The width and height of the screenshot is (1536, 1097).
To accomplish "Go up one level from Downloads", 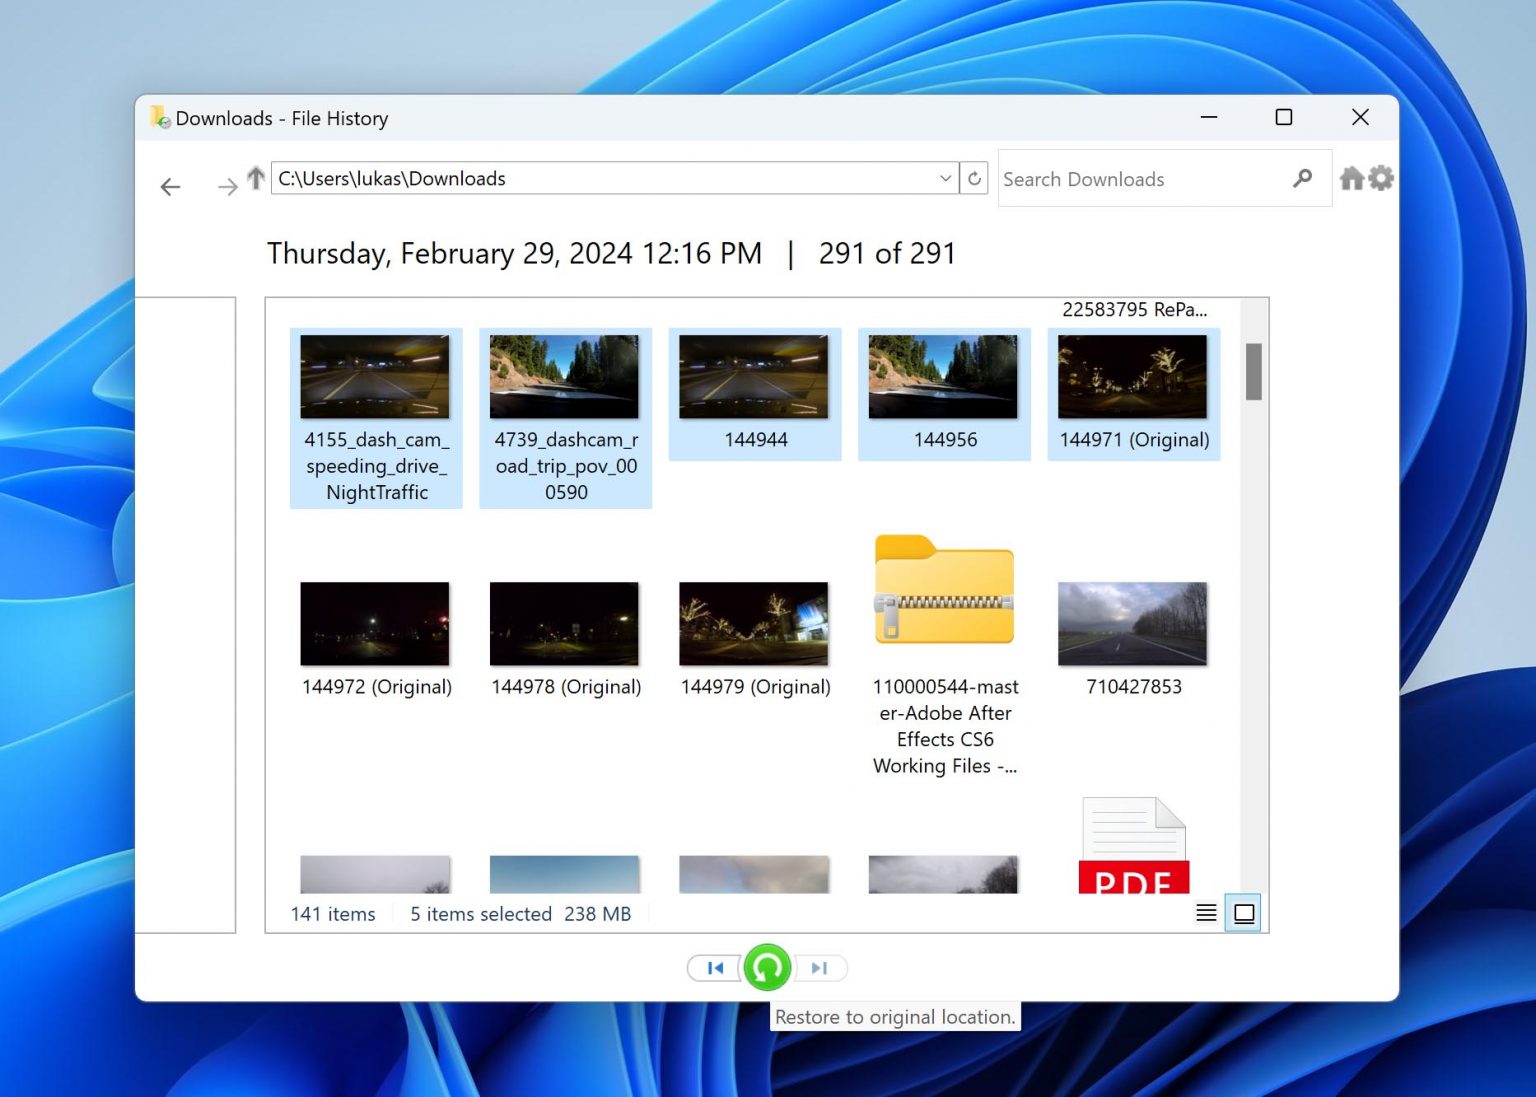I will 256,177.
